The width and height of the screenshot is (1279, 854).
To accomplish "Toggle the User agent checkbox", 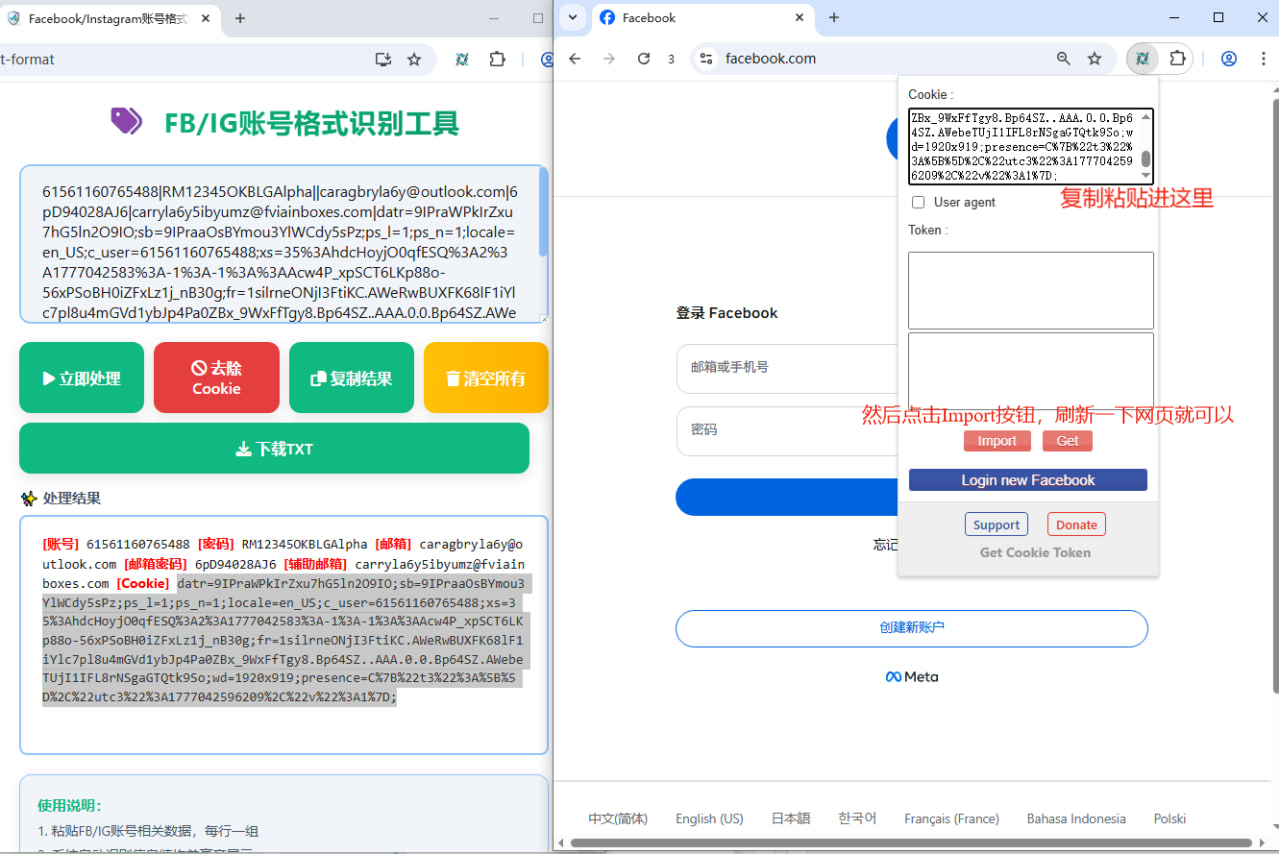I will pyautogui.click(x=918, y=202).
